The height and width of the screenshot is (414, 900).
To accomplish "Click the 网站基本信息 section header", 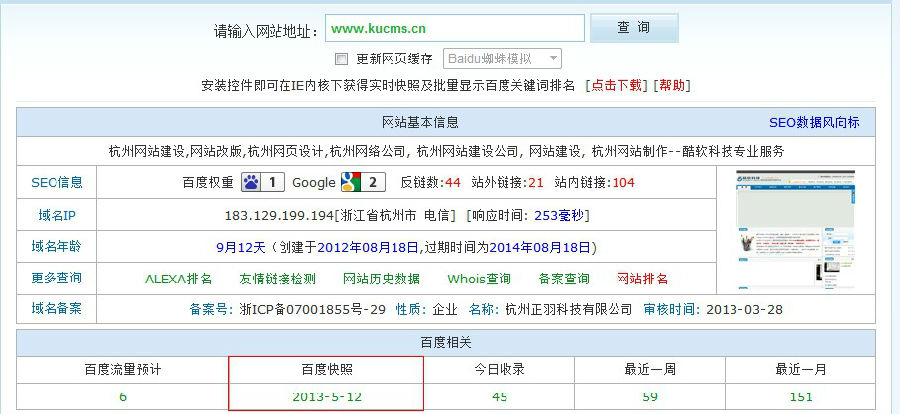I will tap(420, 122).
